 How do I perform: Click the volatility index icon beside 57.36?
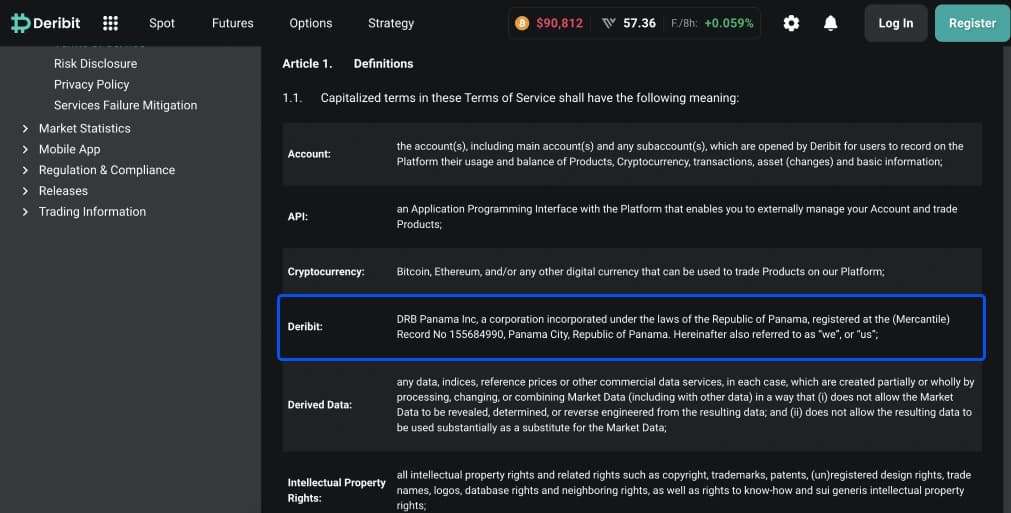coord(609,23)
